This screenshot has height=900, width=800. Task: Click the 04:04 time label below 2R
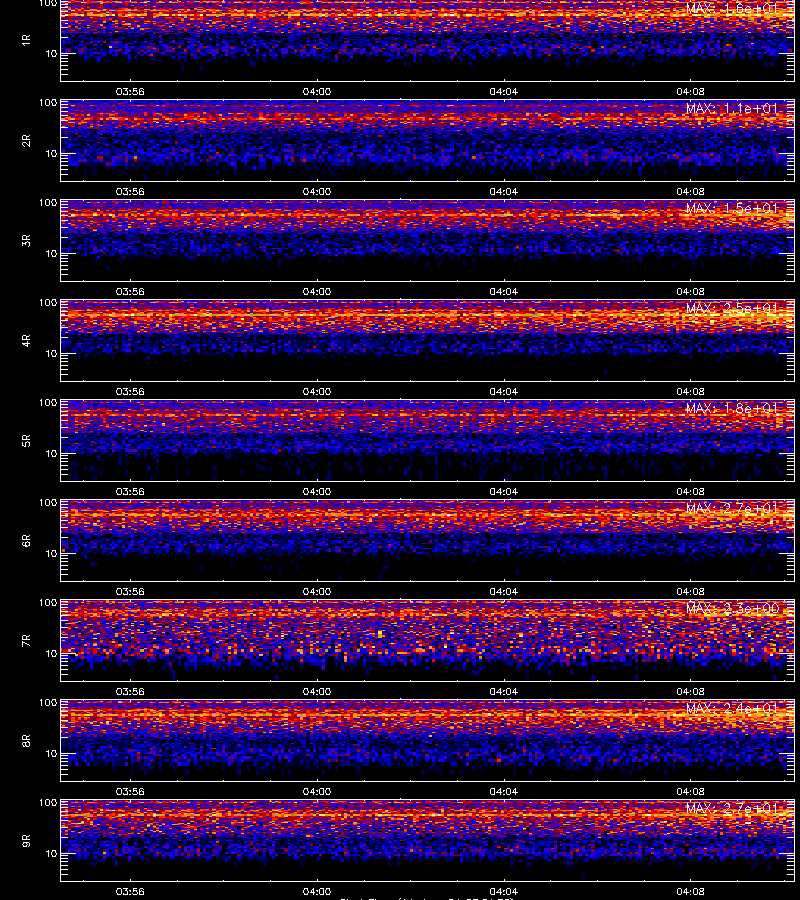tap(503, 192)
